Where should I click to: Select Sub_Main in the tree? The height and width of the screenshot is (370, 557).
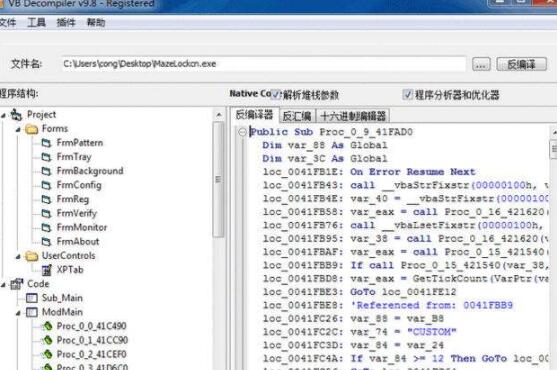coord(62,298)
